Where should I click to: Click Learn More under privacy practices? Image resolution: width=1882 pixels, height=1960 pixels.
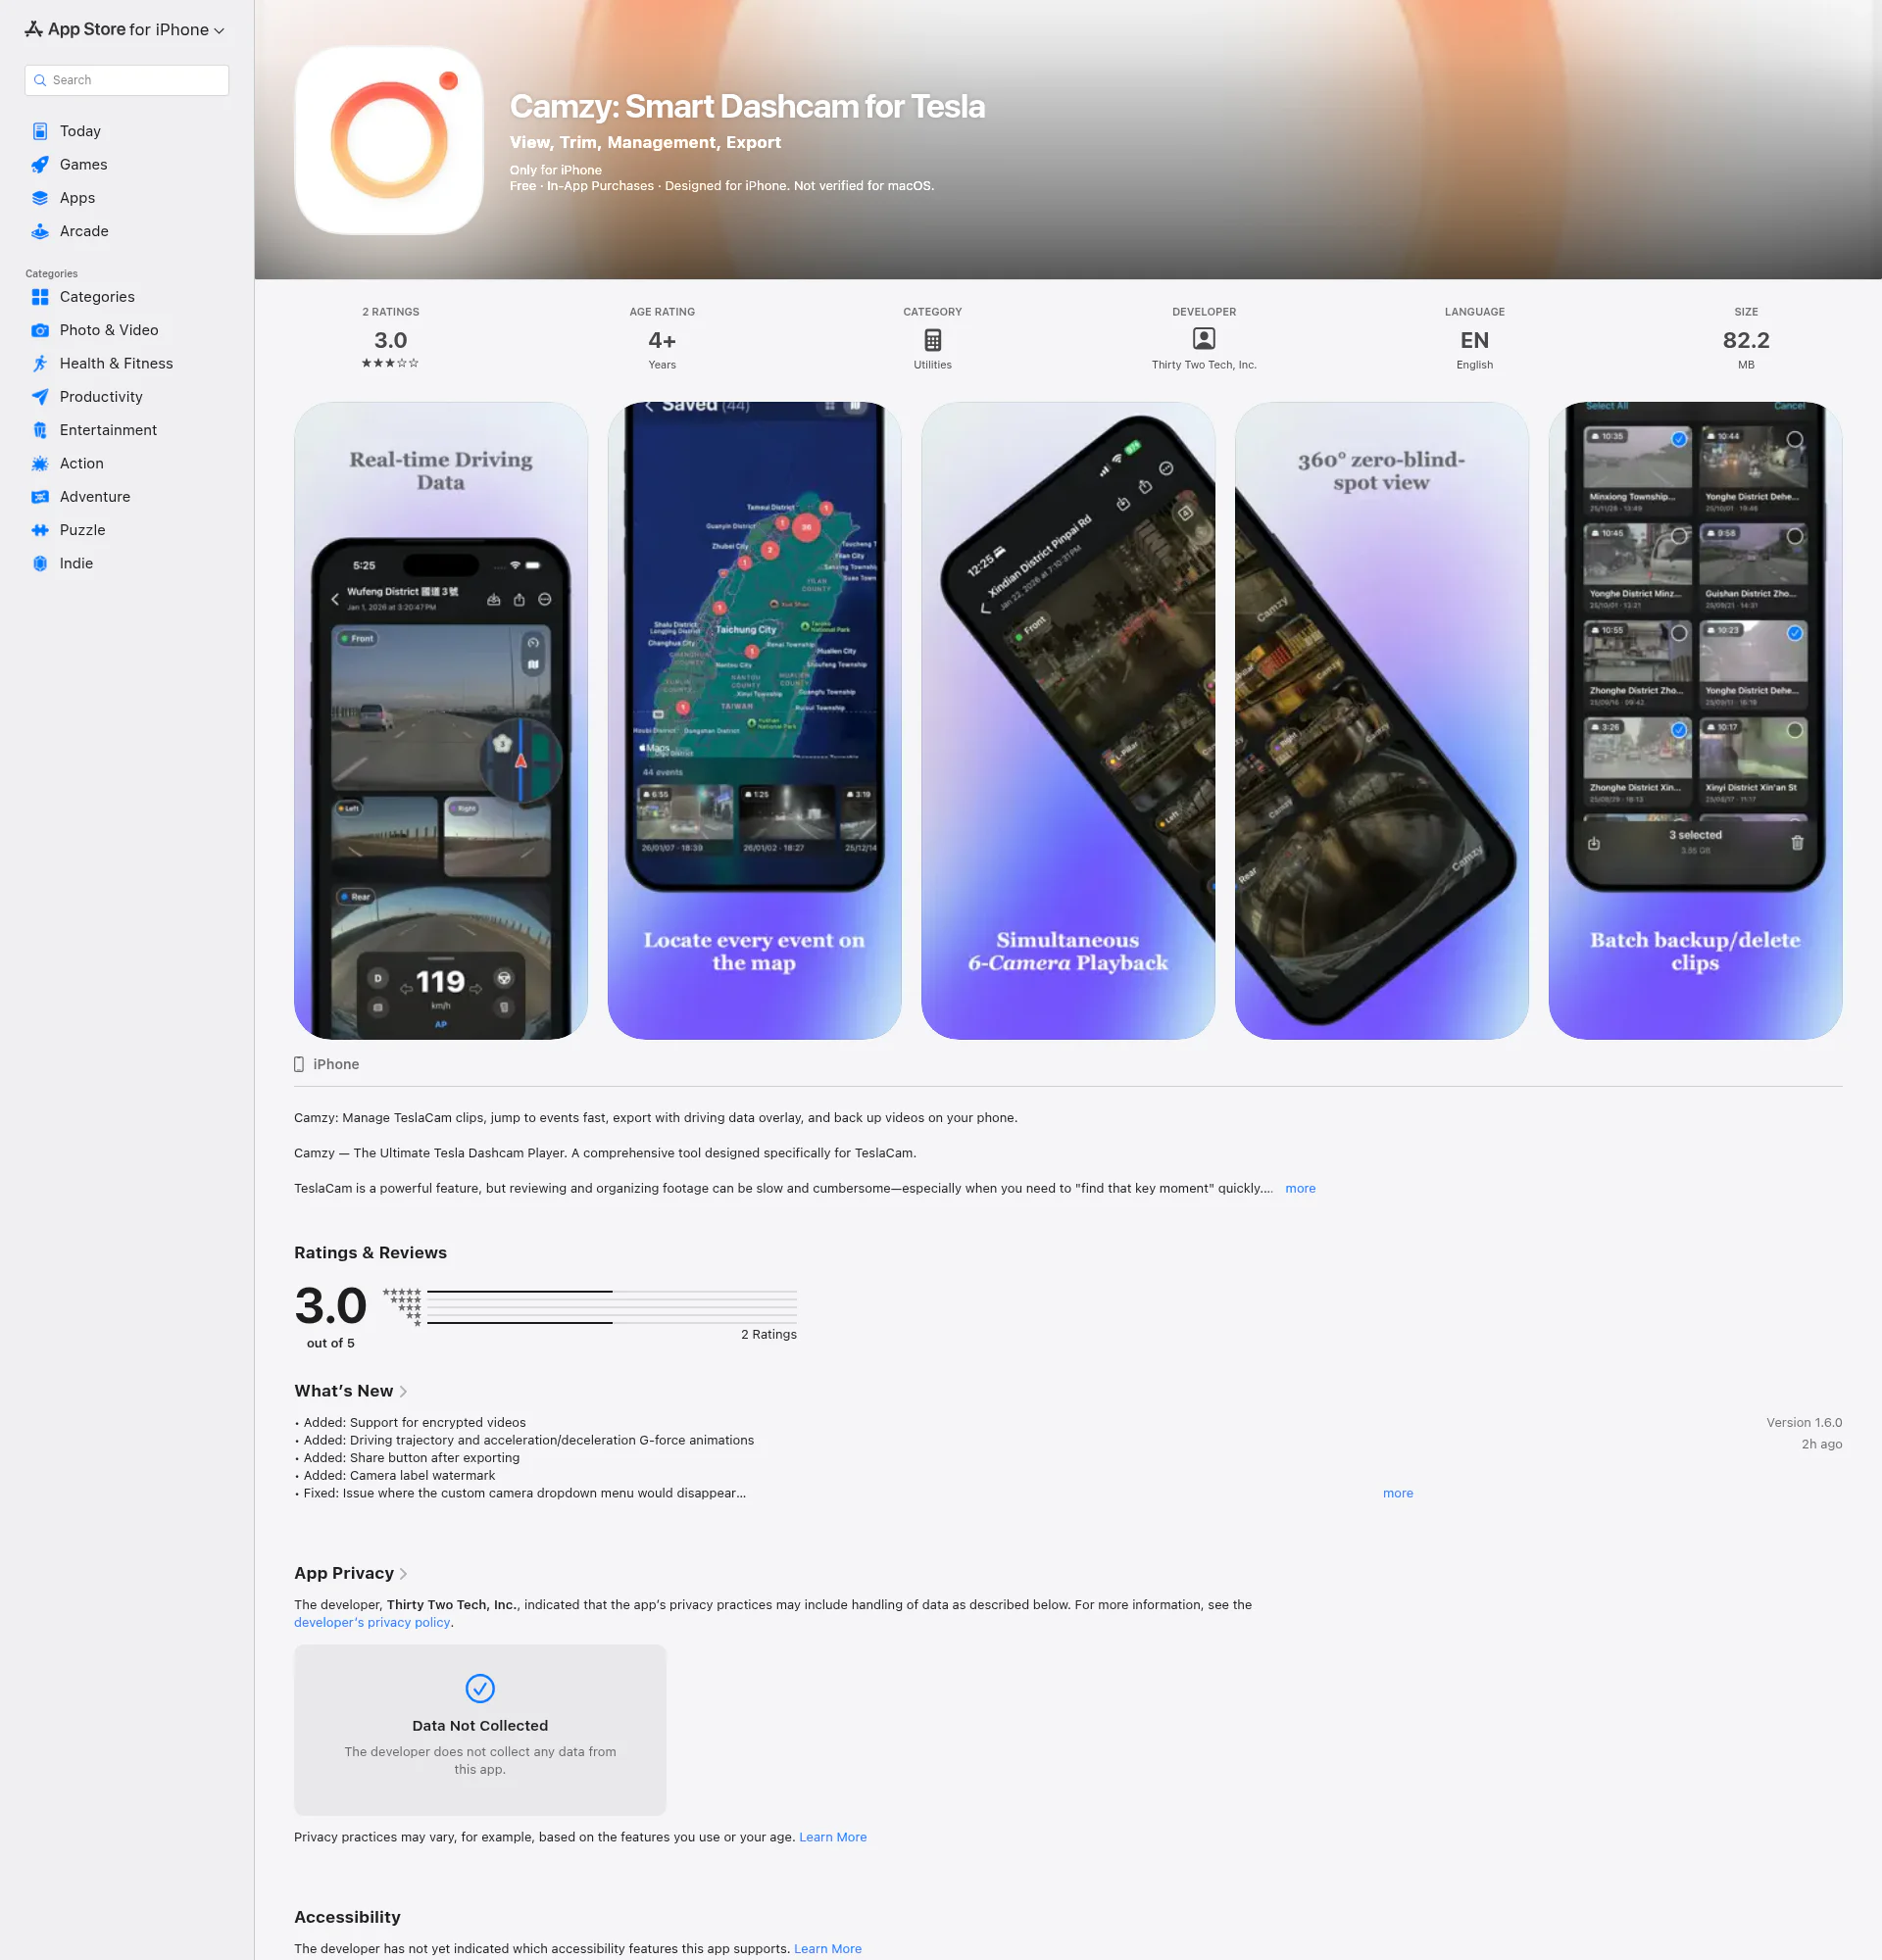pyautogui.click(x=832, y=1837)
